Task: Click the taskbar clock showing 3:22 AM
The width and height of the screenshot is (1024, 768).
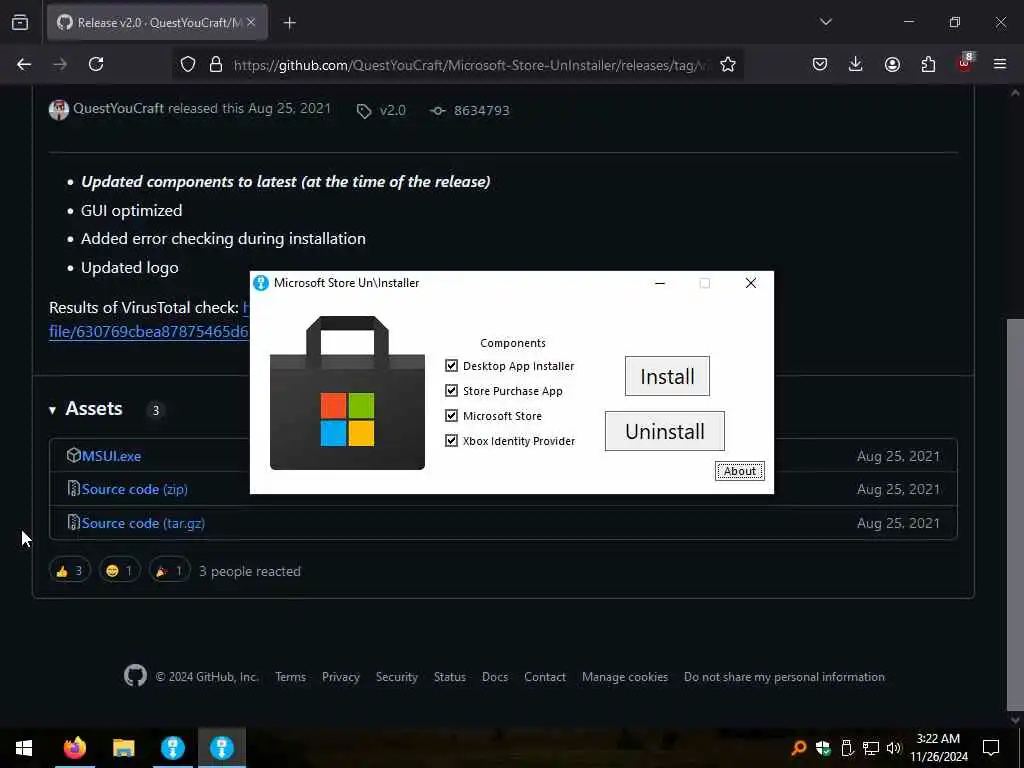Action: 938,748
